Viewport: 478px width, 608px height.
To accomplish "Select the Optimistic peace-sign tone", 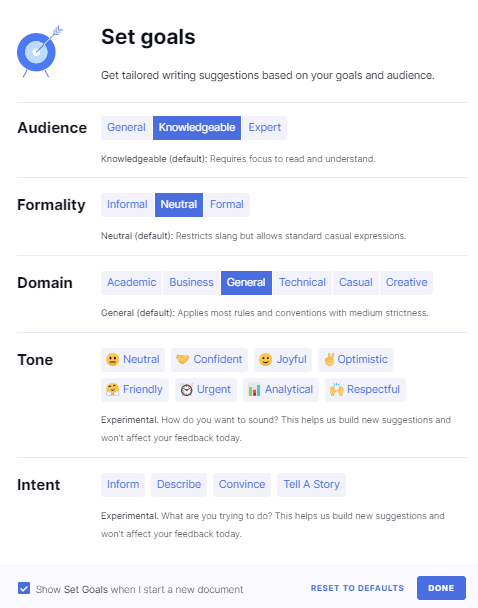I will 356,359.
